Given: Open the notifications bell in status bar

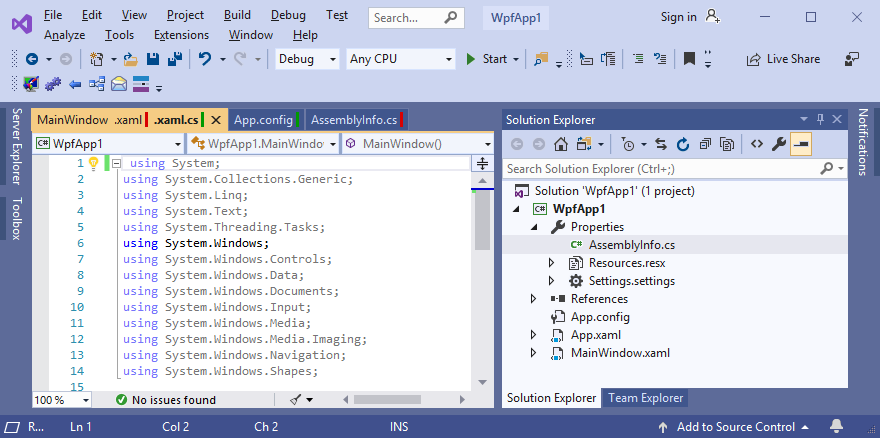Looking at the screenshot, I should coord(836,427).
